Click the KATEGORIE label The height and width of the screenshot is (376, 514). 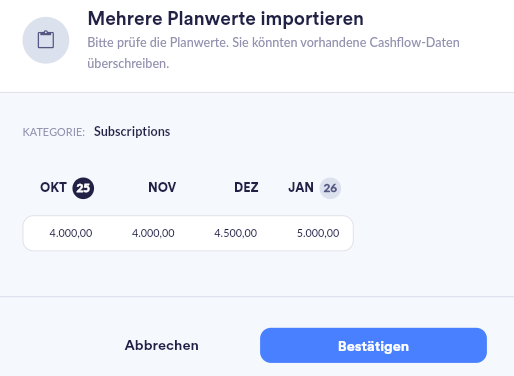coord(54,132)
